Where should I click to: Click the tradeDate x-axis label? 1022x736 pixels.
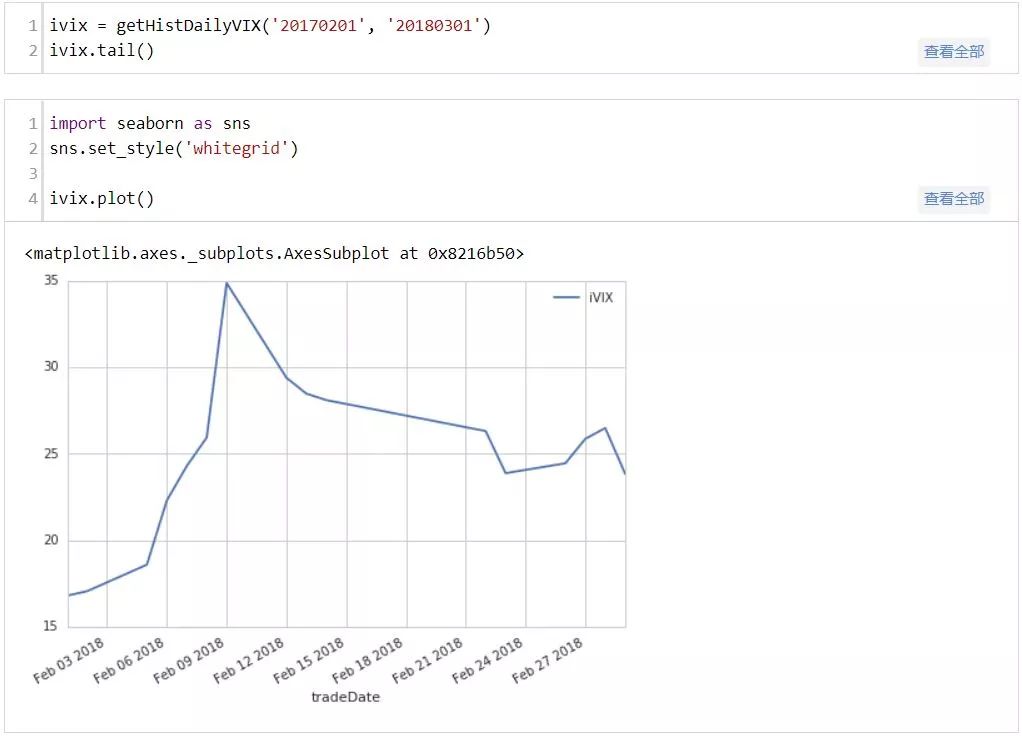(x=345, y=696)
